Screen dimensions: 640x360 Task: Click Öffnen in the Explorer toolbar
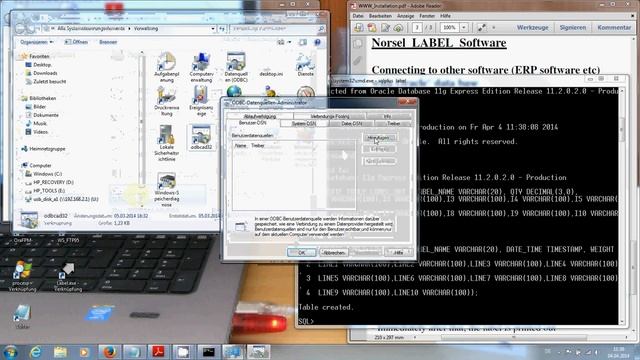(x=76, y=42)
